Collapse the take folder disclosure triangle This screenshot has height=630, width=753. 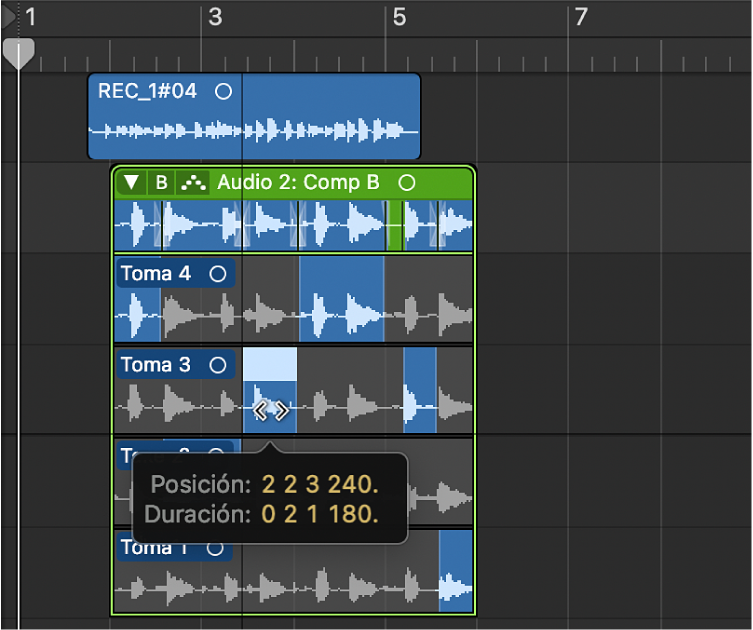[131, 182]
